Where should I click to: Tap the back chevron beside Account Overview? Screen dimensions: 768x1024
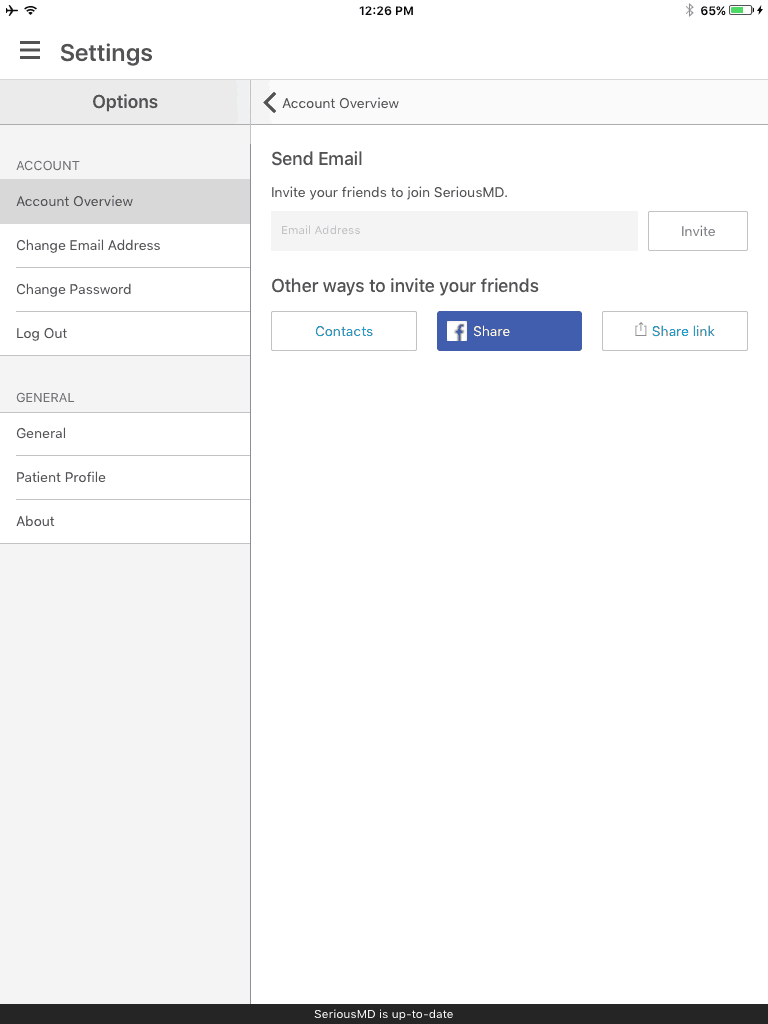click(270, 103)
